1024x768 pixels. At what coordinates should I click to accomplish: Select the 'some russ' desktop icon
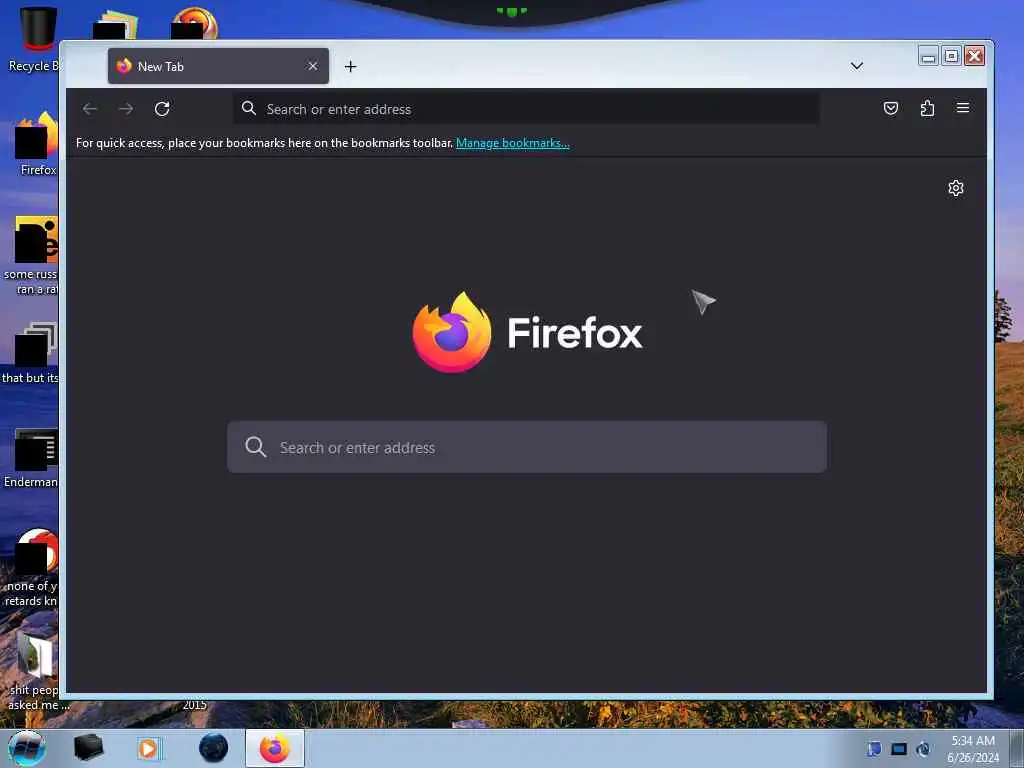click(31, 256)
